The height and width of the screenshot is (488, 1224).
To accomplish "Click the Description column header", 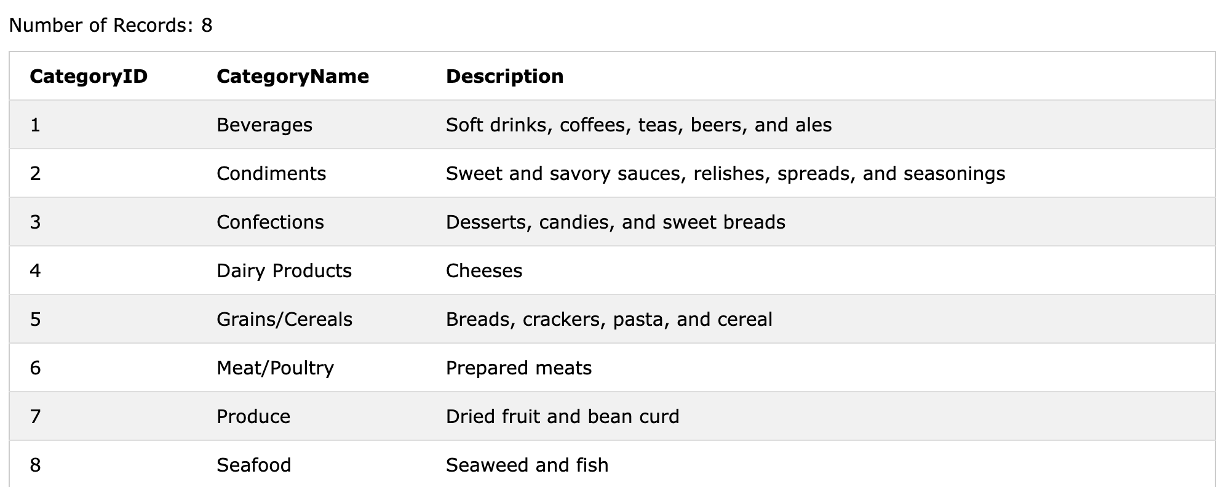I will tap(504, 77).
